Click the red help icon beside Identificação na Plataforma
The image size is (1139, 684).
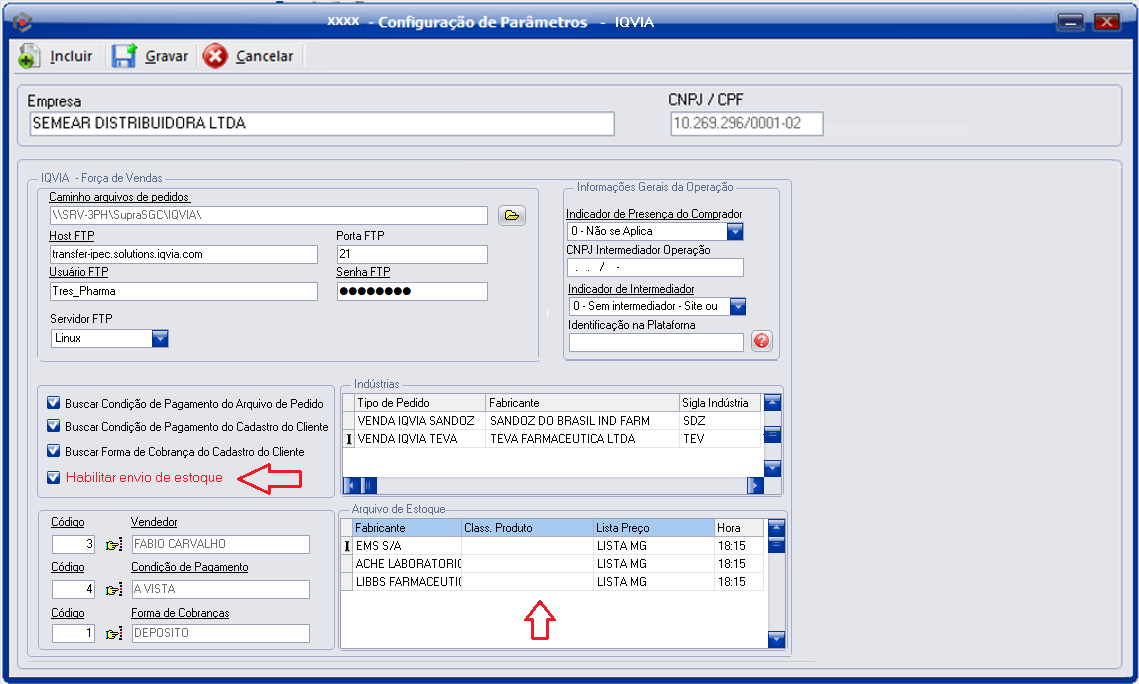(761, 342)
